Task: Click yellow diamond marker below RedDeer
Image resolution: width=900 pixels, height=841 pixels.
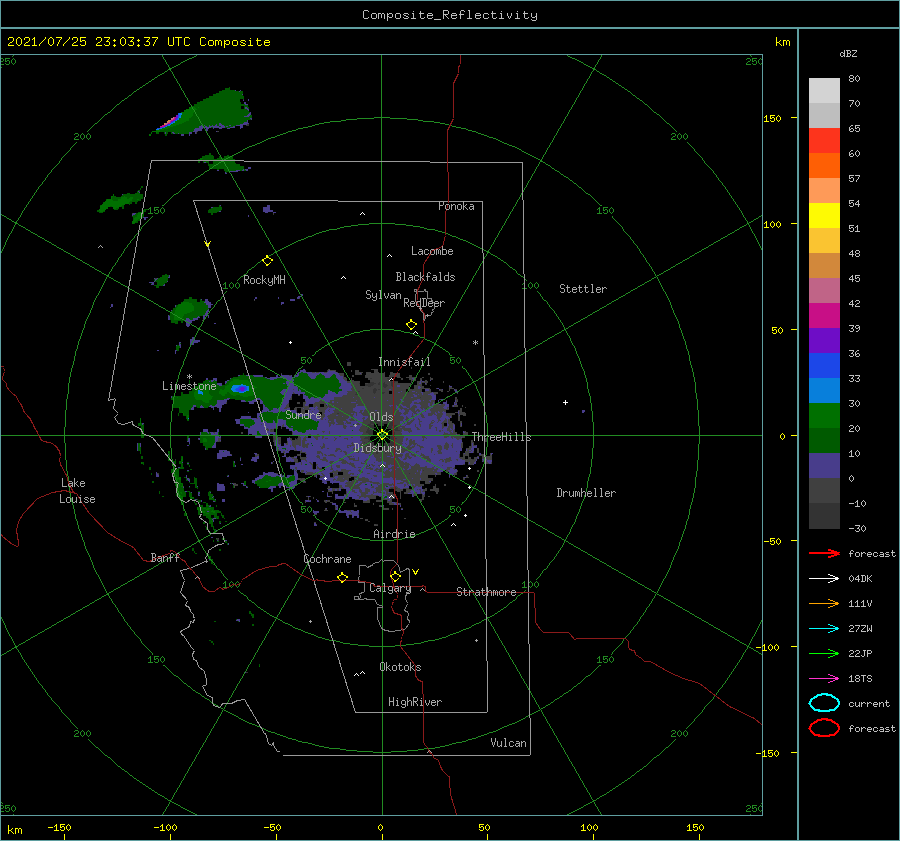Action: tap(411, 325)
